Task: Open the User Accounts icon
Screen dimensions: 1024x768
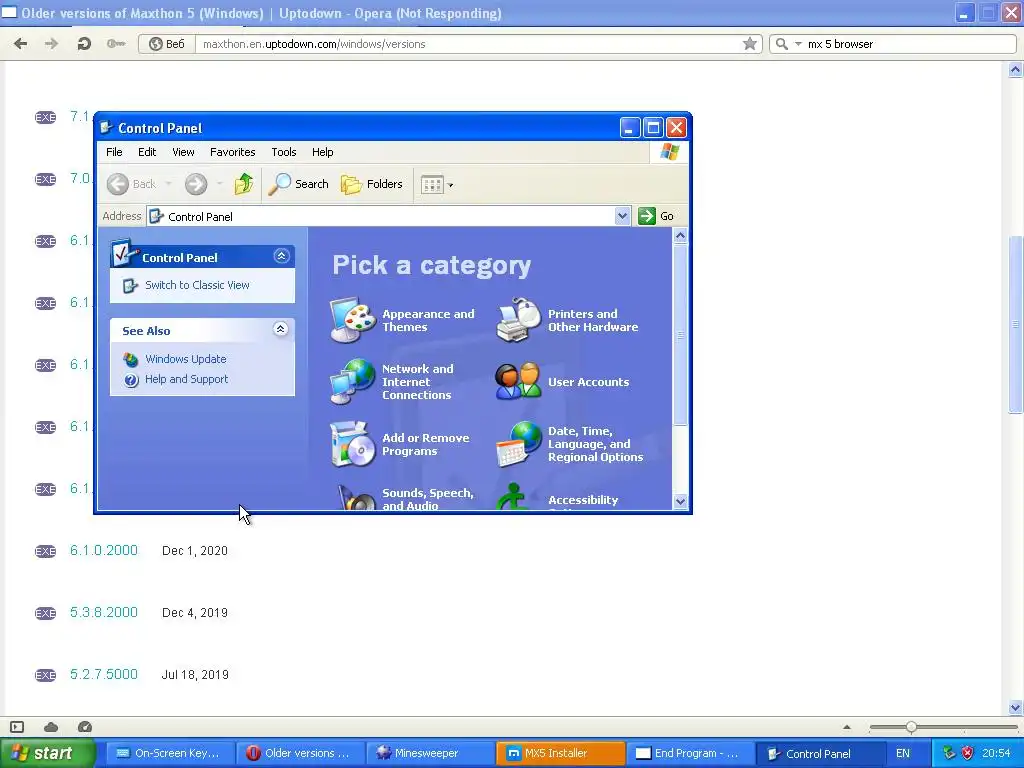Action: point(519,381)
